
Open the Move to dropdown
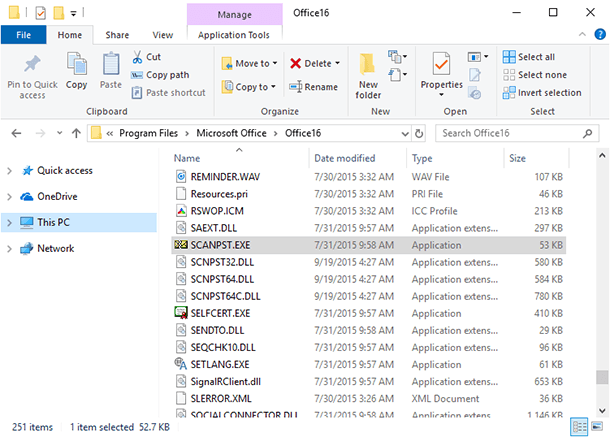250,63
